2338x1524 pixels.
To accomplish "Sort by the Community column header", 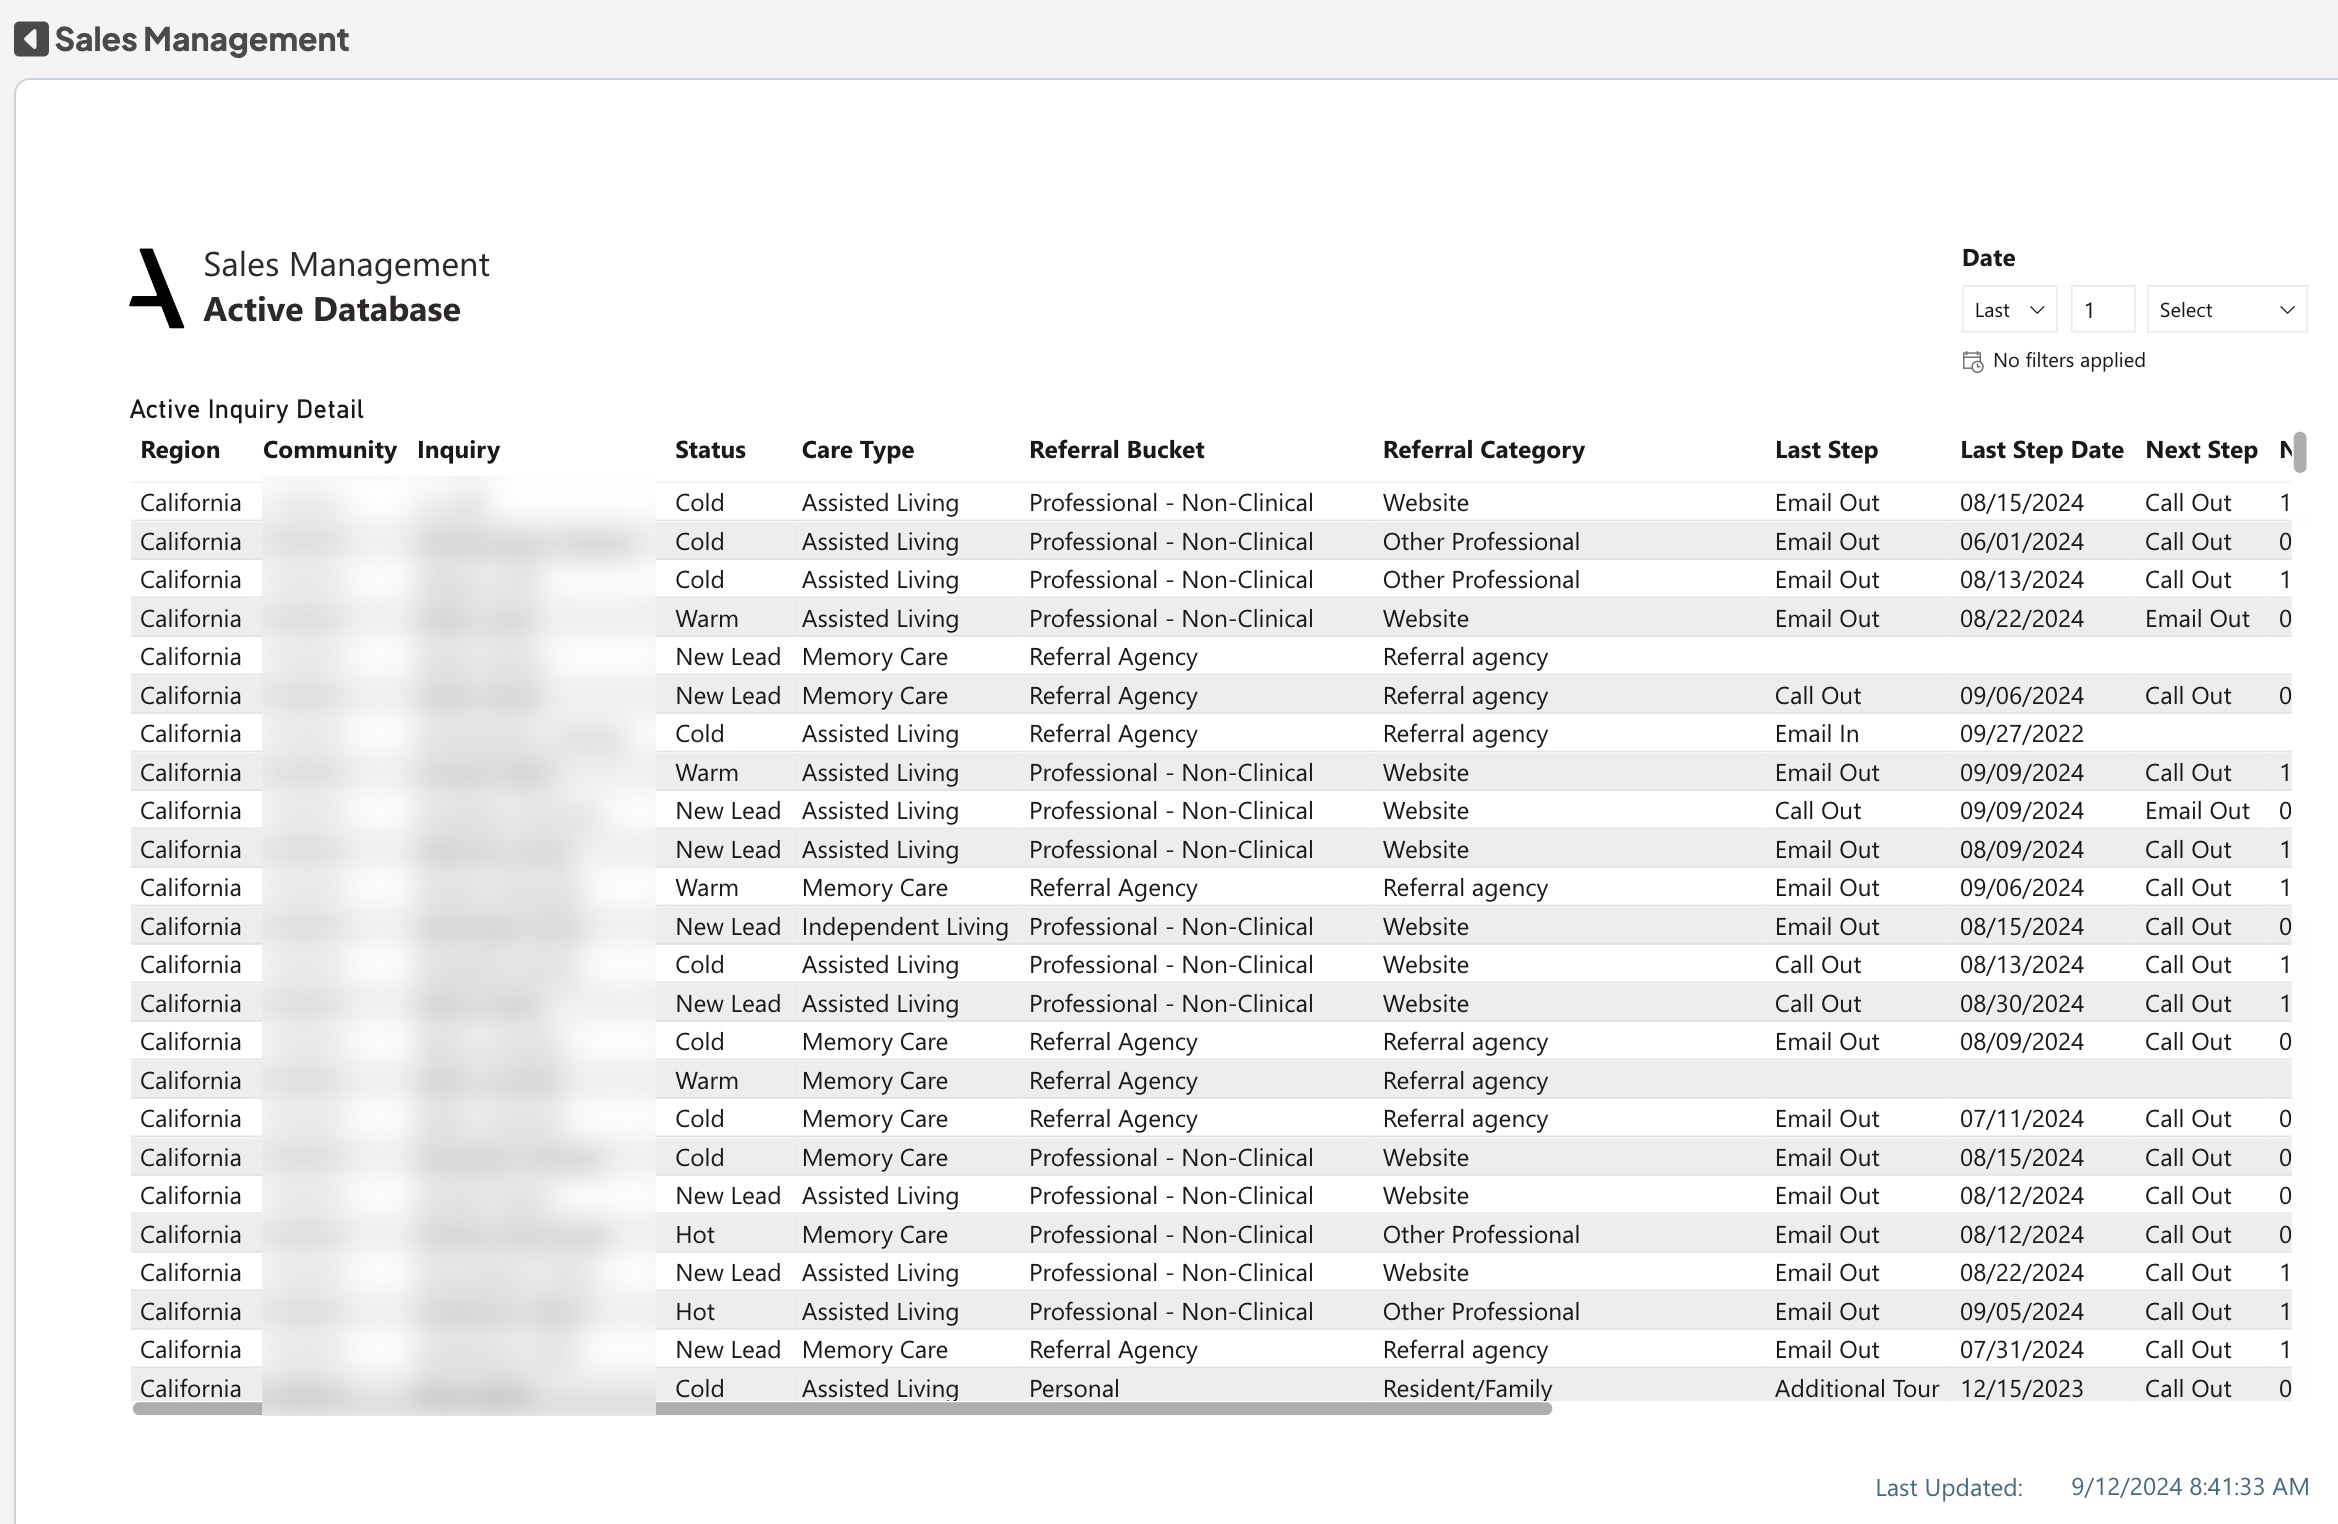I will coord(329,450).
